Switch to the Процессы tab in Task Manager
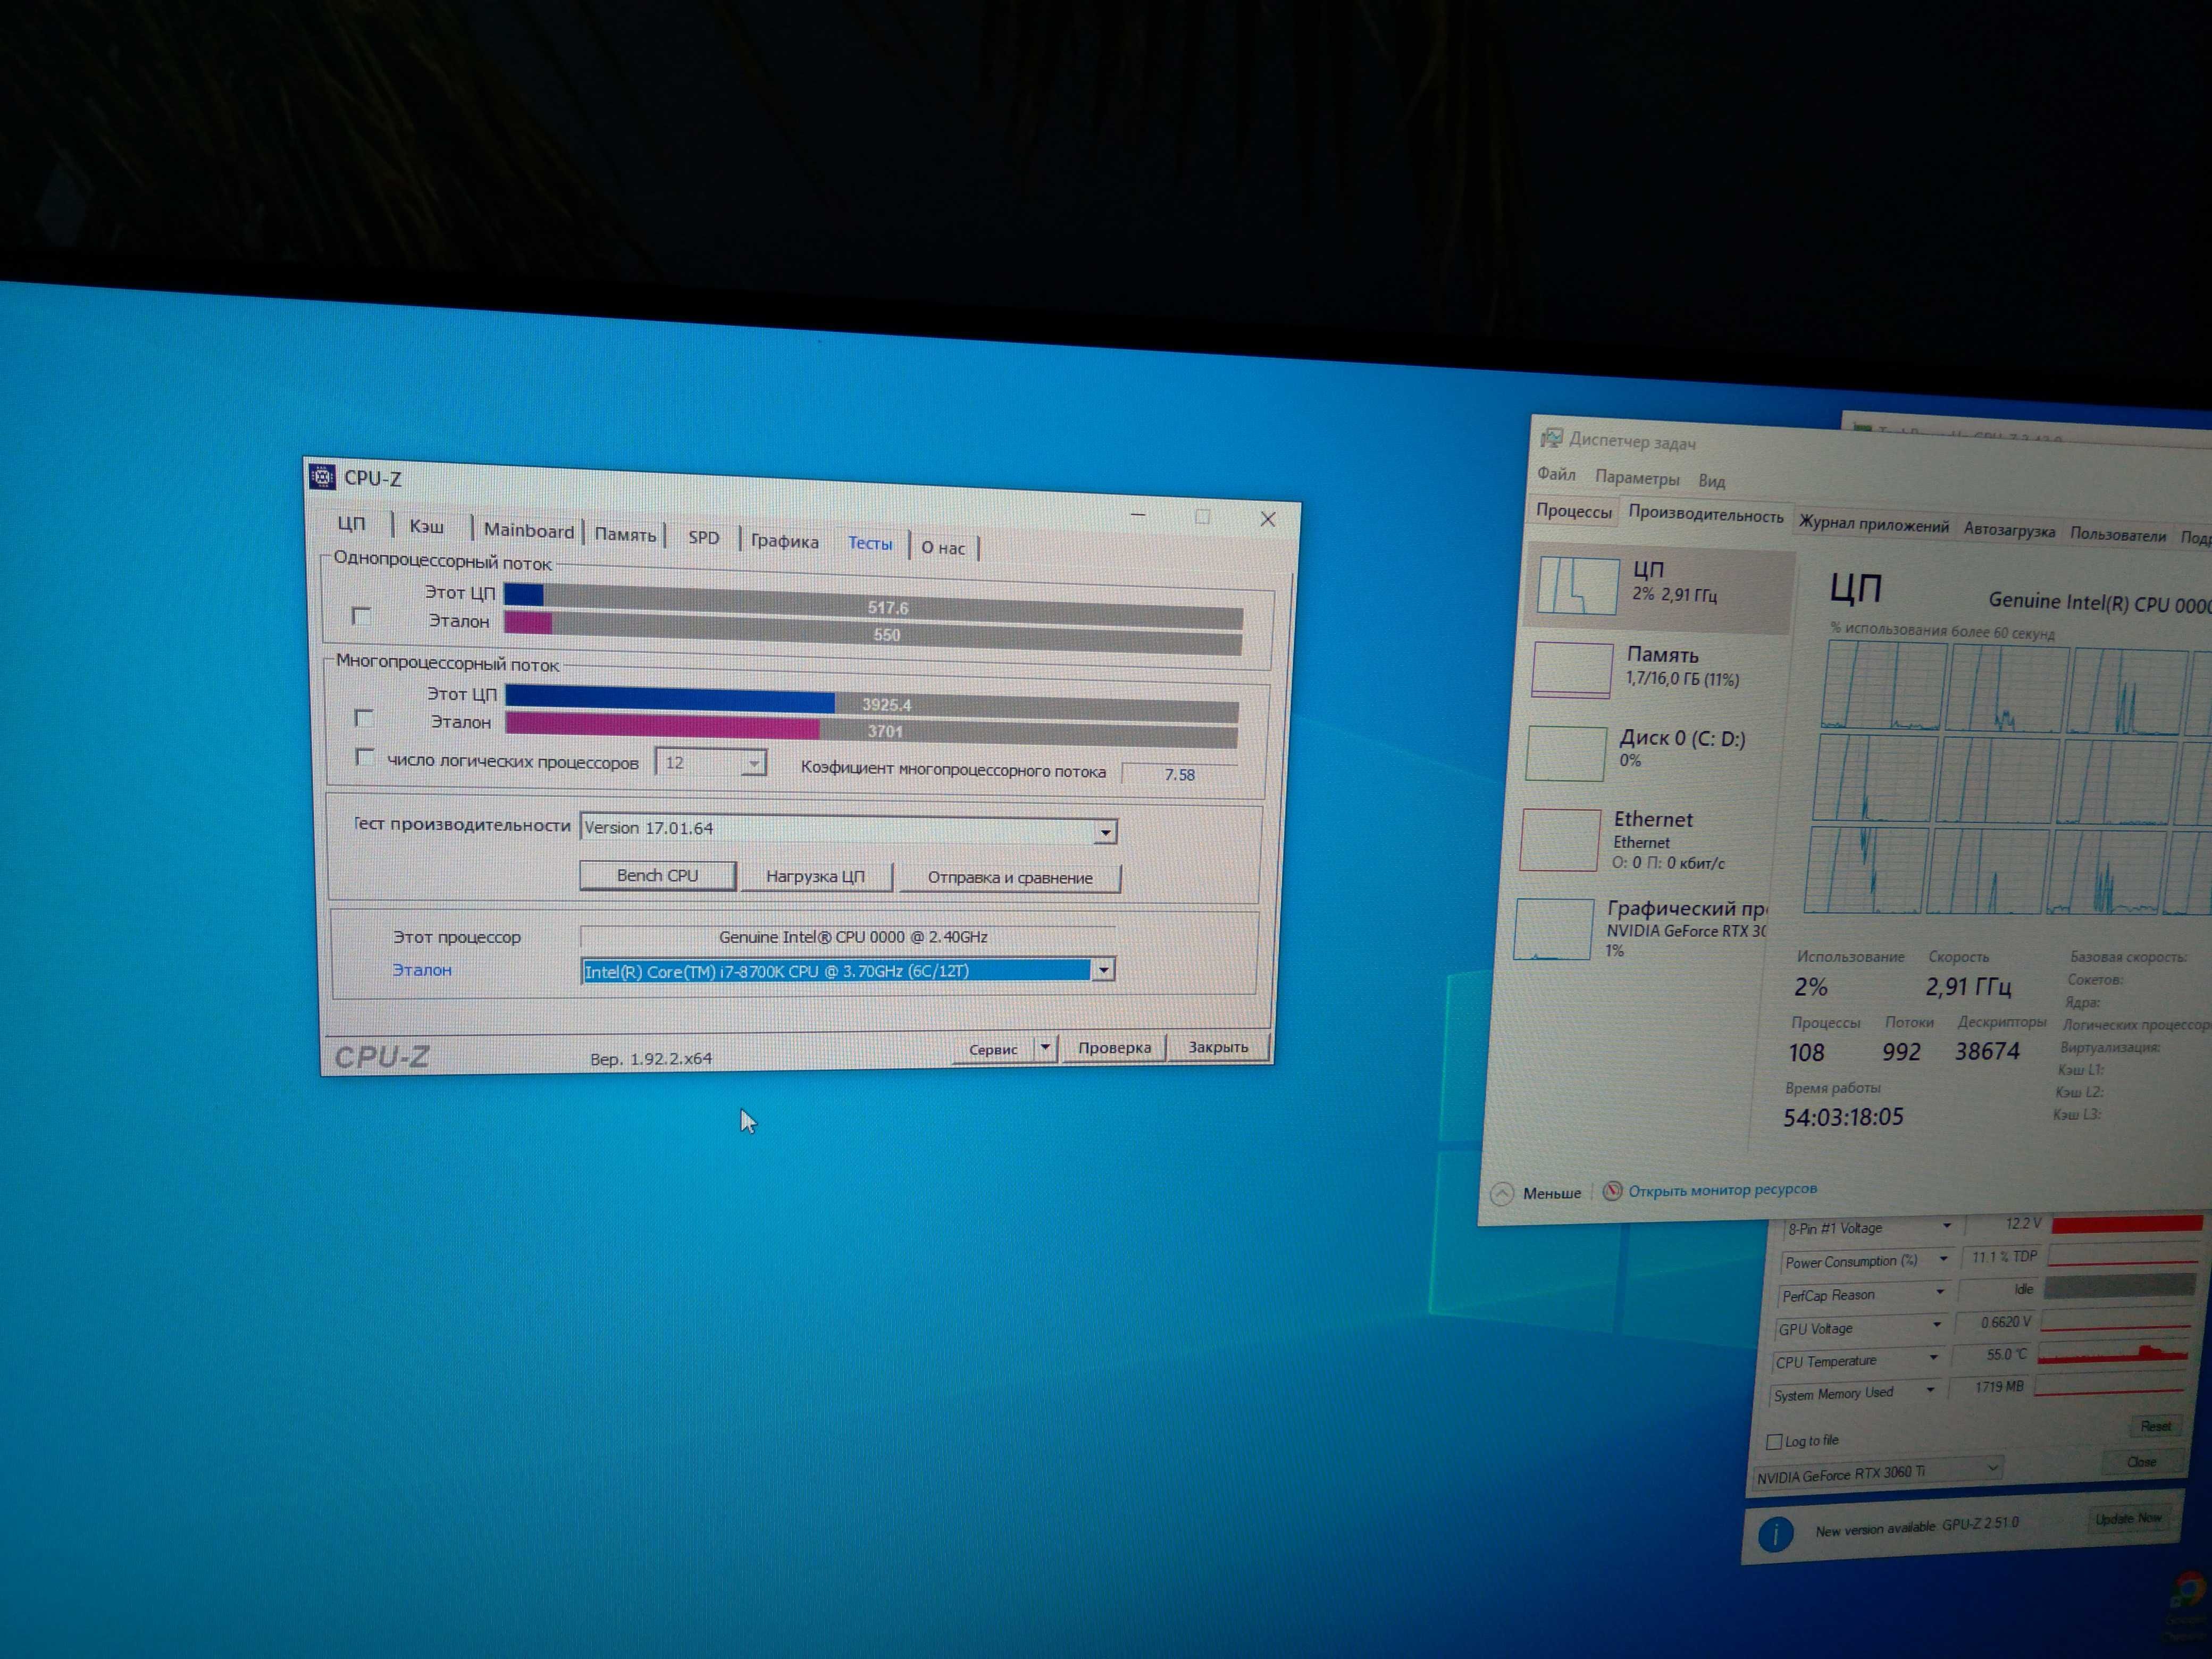Screen dimensions: 2212x1659 pos(1574,511)
